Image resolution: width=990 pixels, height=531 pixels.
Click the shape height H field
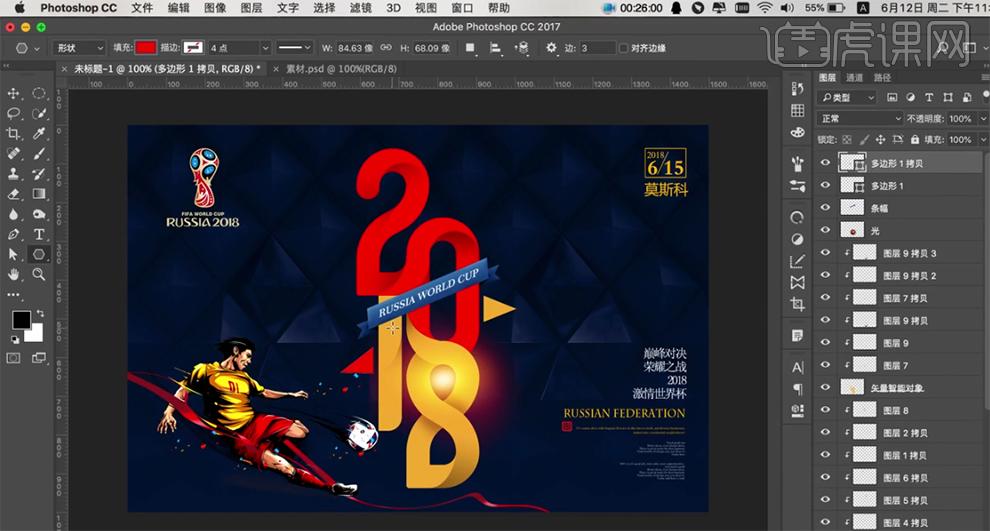(432, 48)
